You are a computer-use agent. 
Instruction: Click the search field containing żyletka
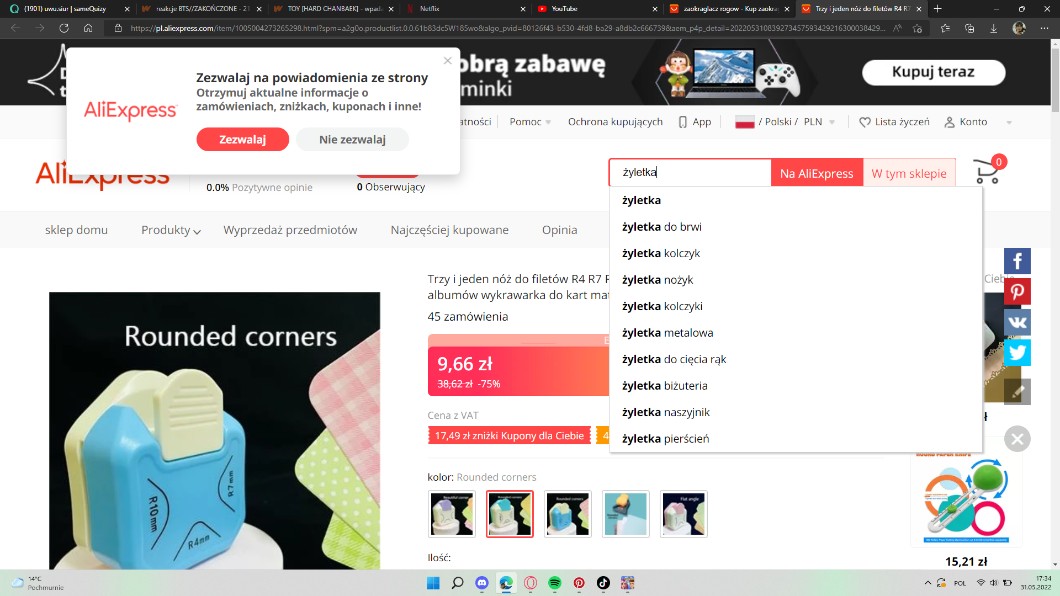coord(690,173)
